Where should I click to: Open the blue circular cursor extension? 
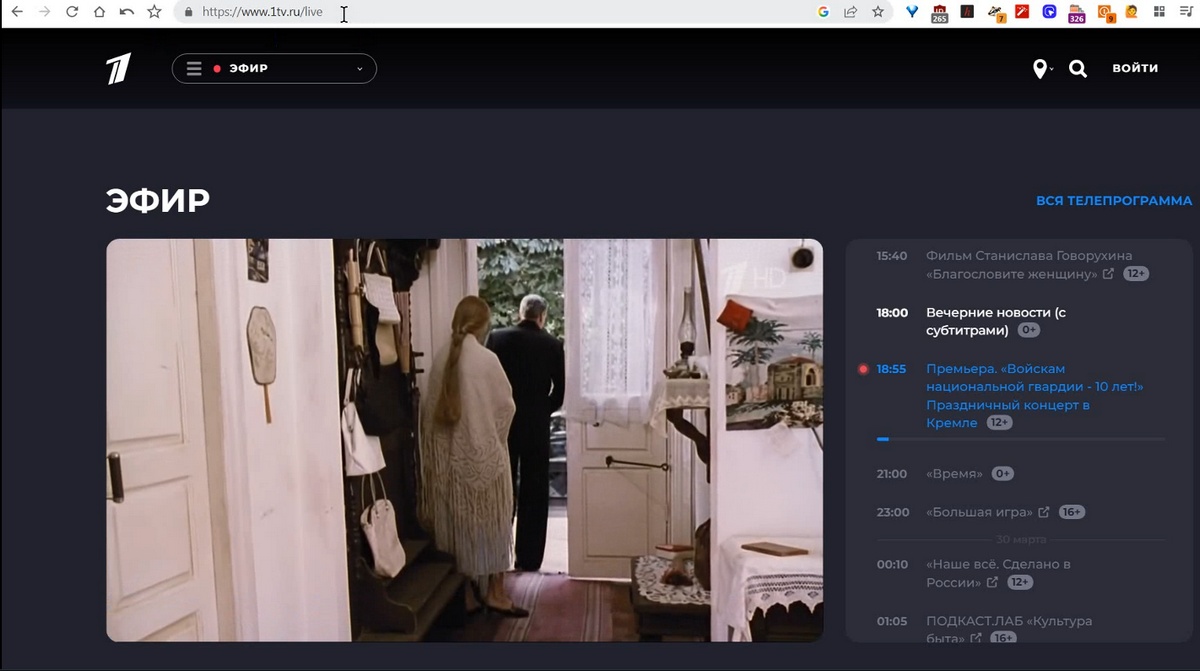[1050, 12]
